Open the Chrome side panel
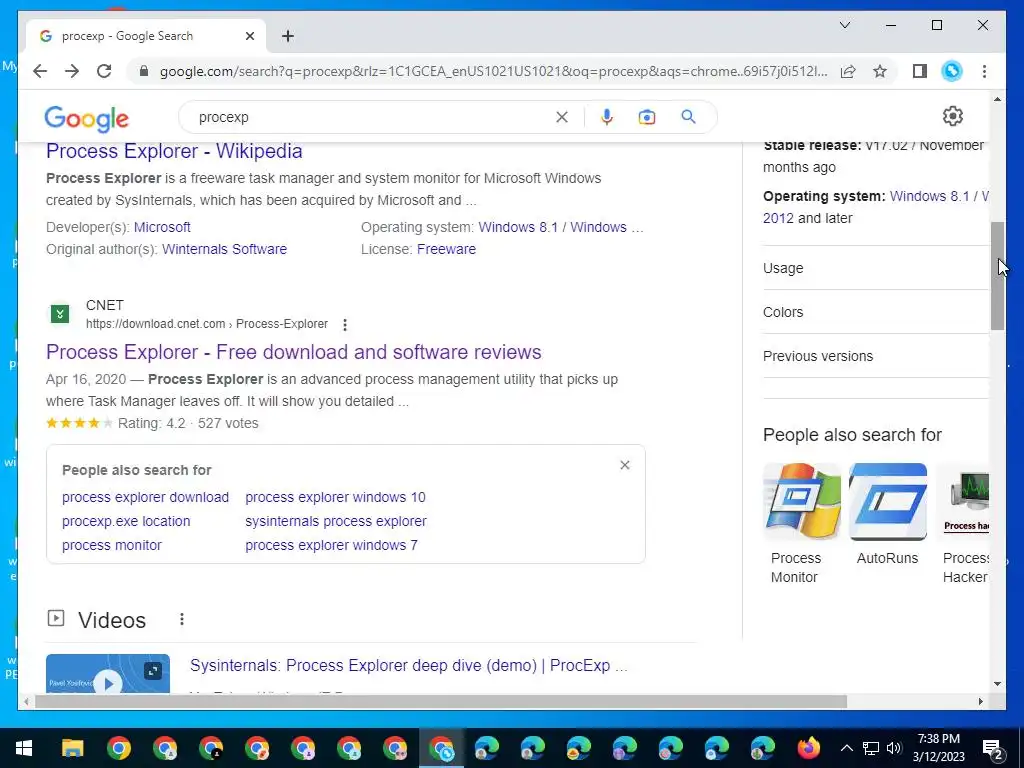1024x768 pixels. [x=920, y=71]
